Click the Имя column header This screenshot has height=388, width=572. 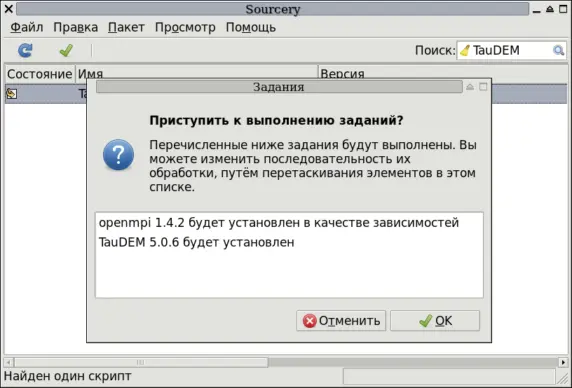[x=197, y=74]
